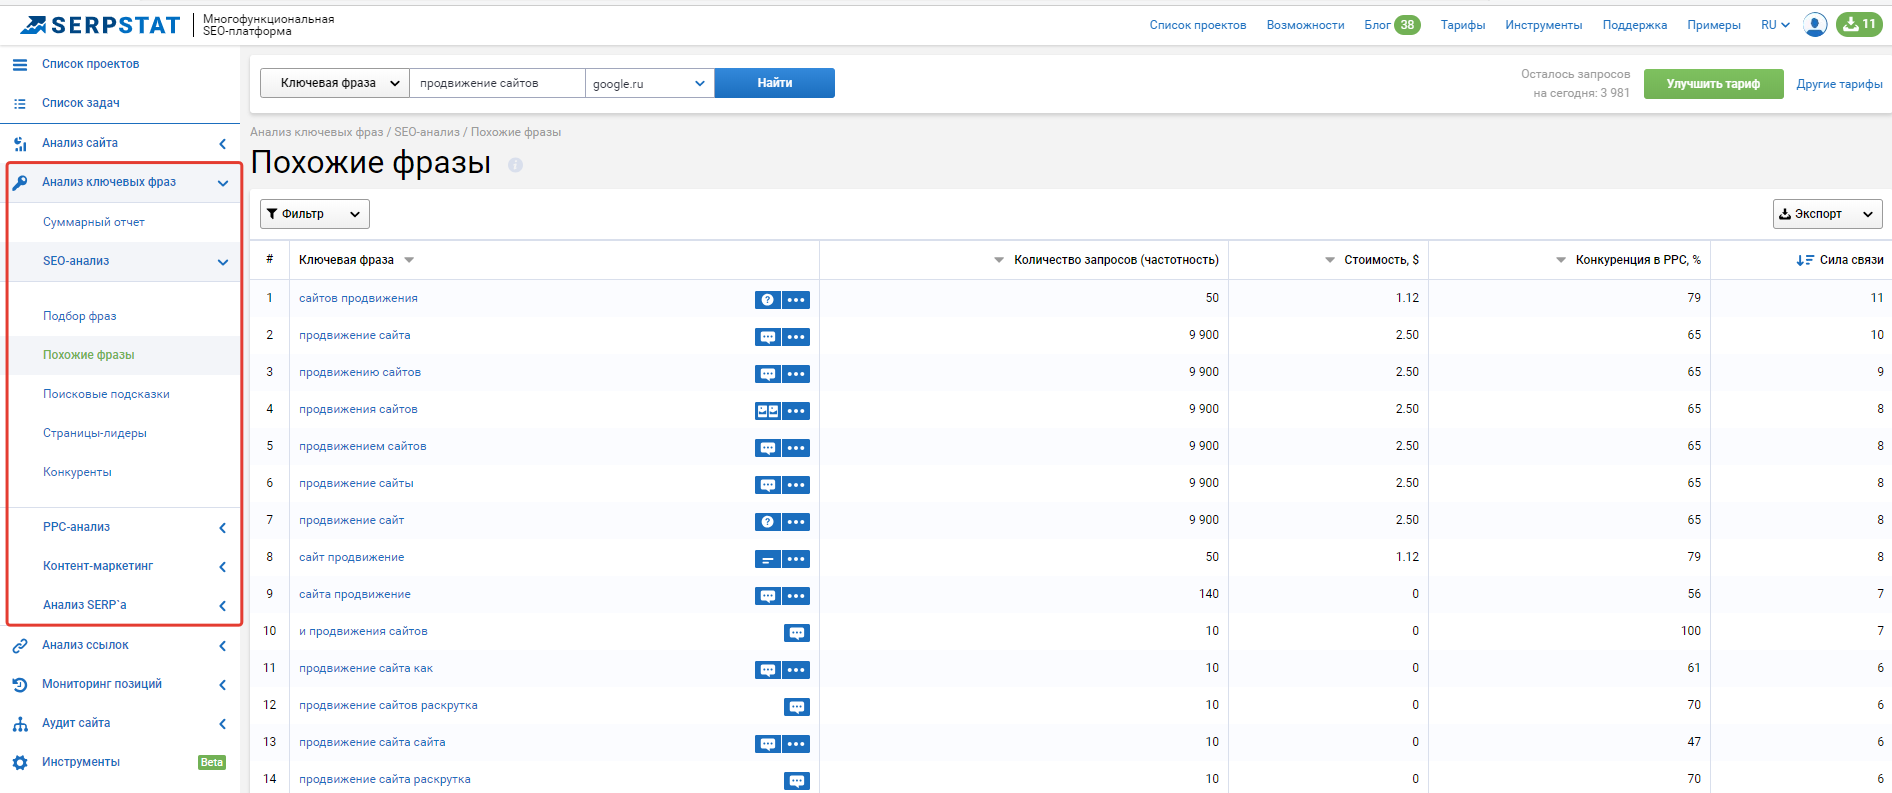Open the продвижение сайта keyword link
Image resolution: width=1892 pixels, height=793 pixels.
(x=355, y=335)
